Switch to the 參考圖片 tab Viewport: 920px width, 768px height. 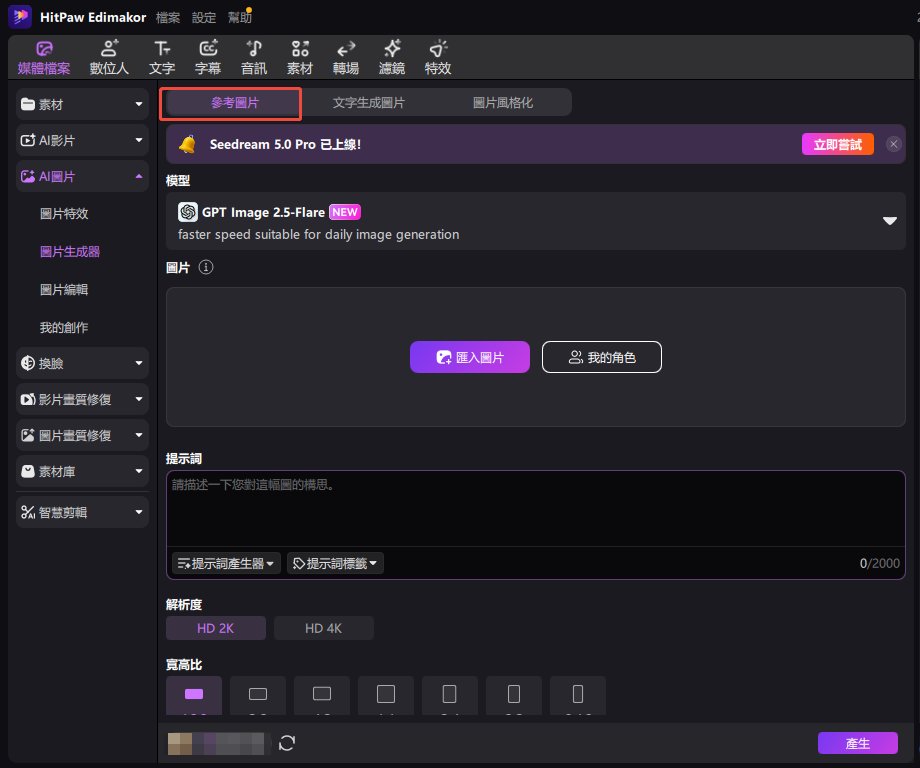(x=235, y=103)
